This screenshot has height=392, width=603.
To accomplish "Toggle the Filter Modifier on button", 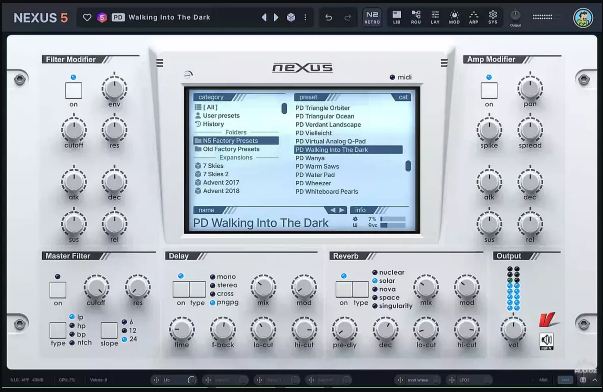I will point(73,91).
